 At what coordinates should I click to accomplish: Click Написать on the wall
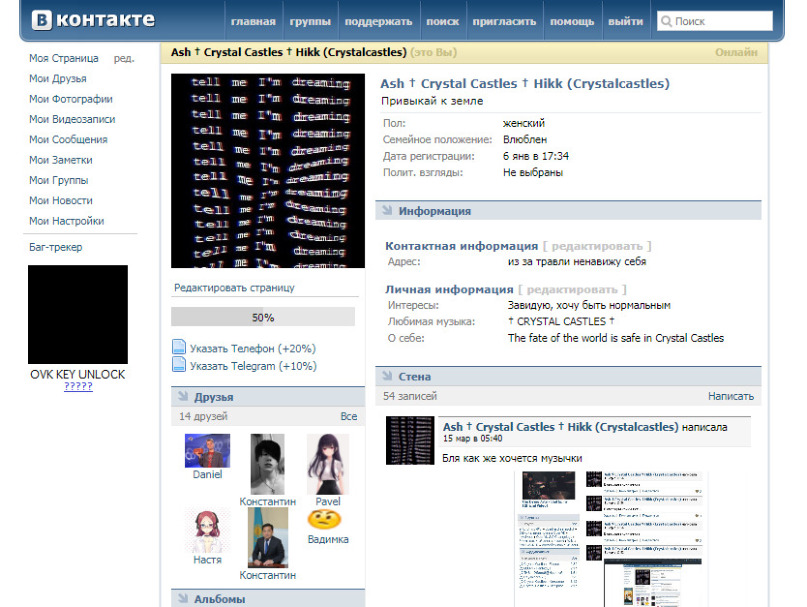click(730, 397)
